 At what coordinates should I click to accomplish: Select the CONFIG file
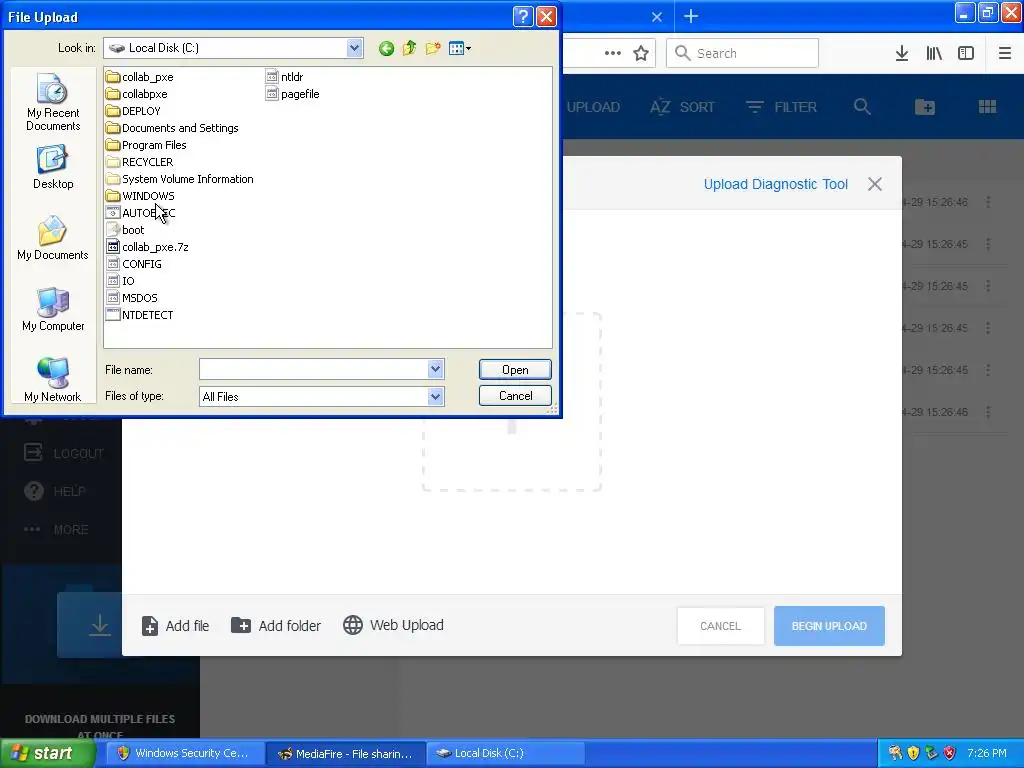(x=134, y=264)
